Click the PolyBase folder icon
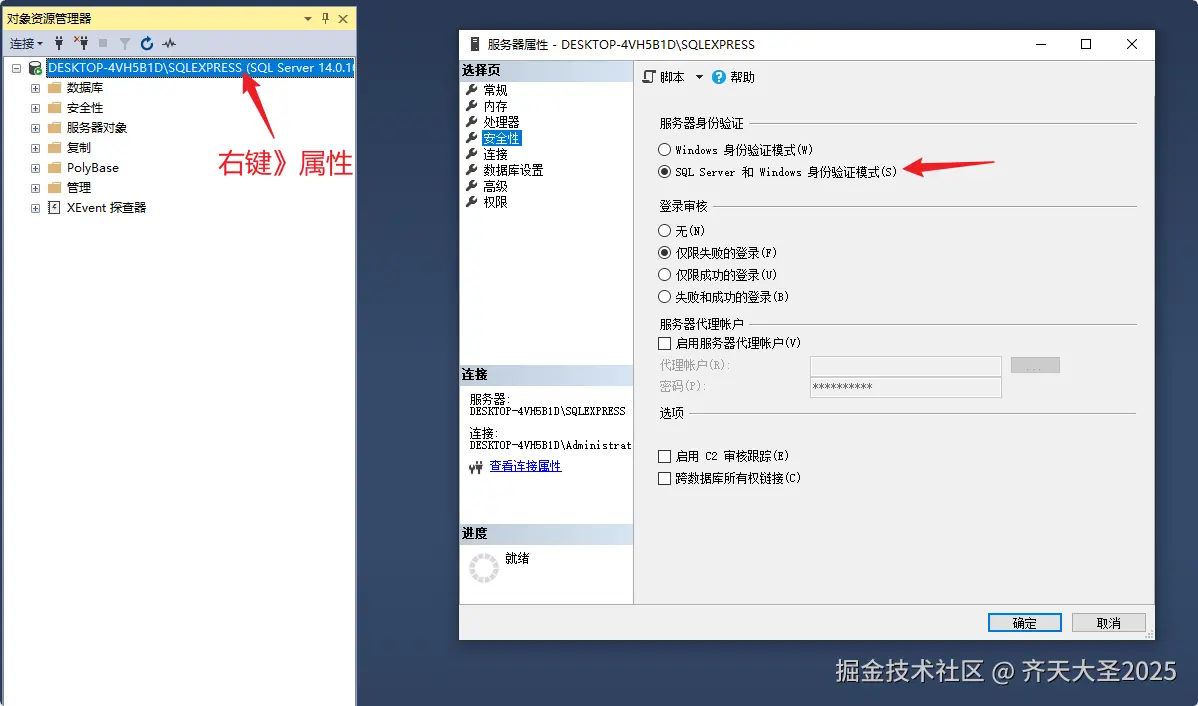 (54, 167)
